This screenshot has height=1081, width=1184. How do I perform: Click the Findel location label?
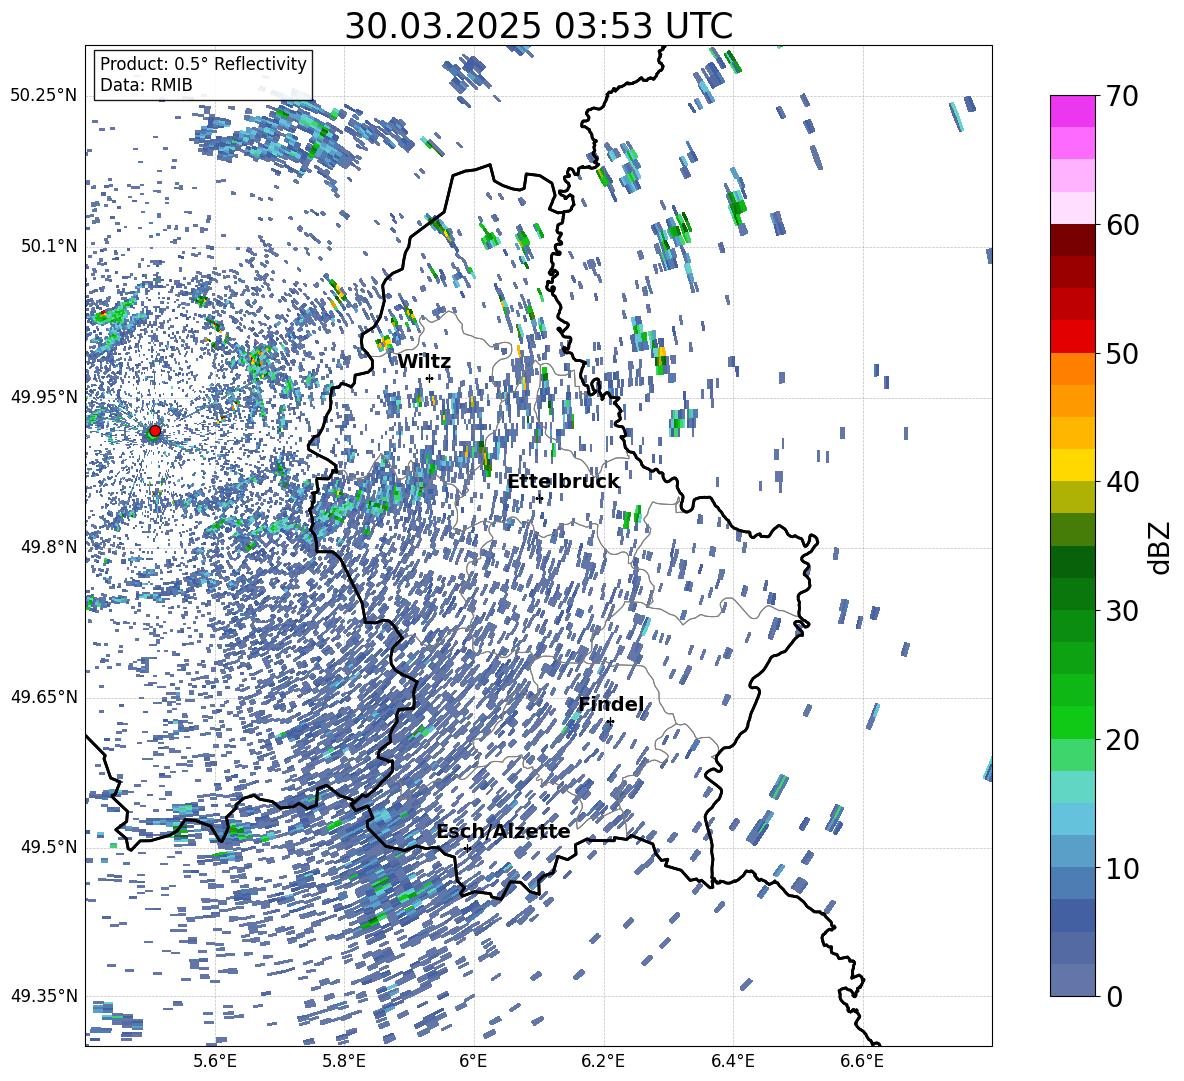[611, 704]
